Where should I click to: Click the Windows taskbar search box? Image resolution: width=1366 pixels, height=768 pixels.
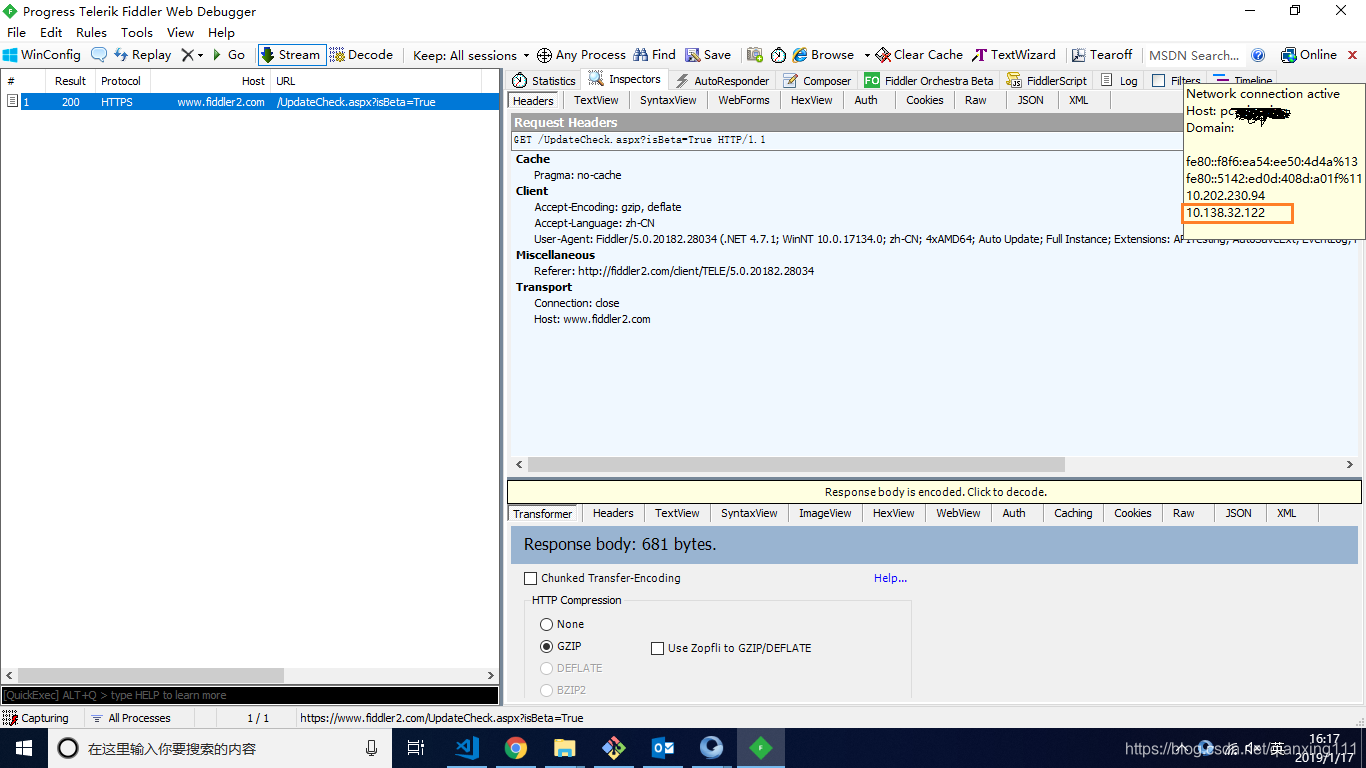(x=220, y=748)
